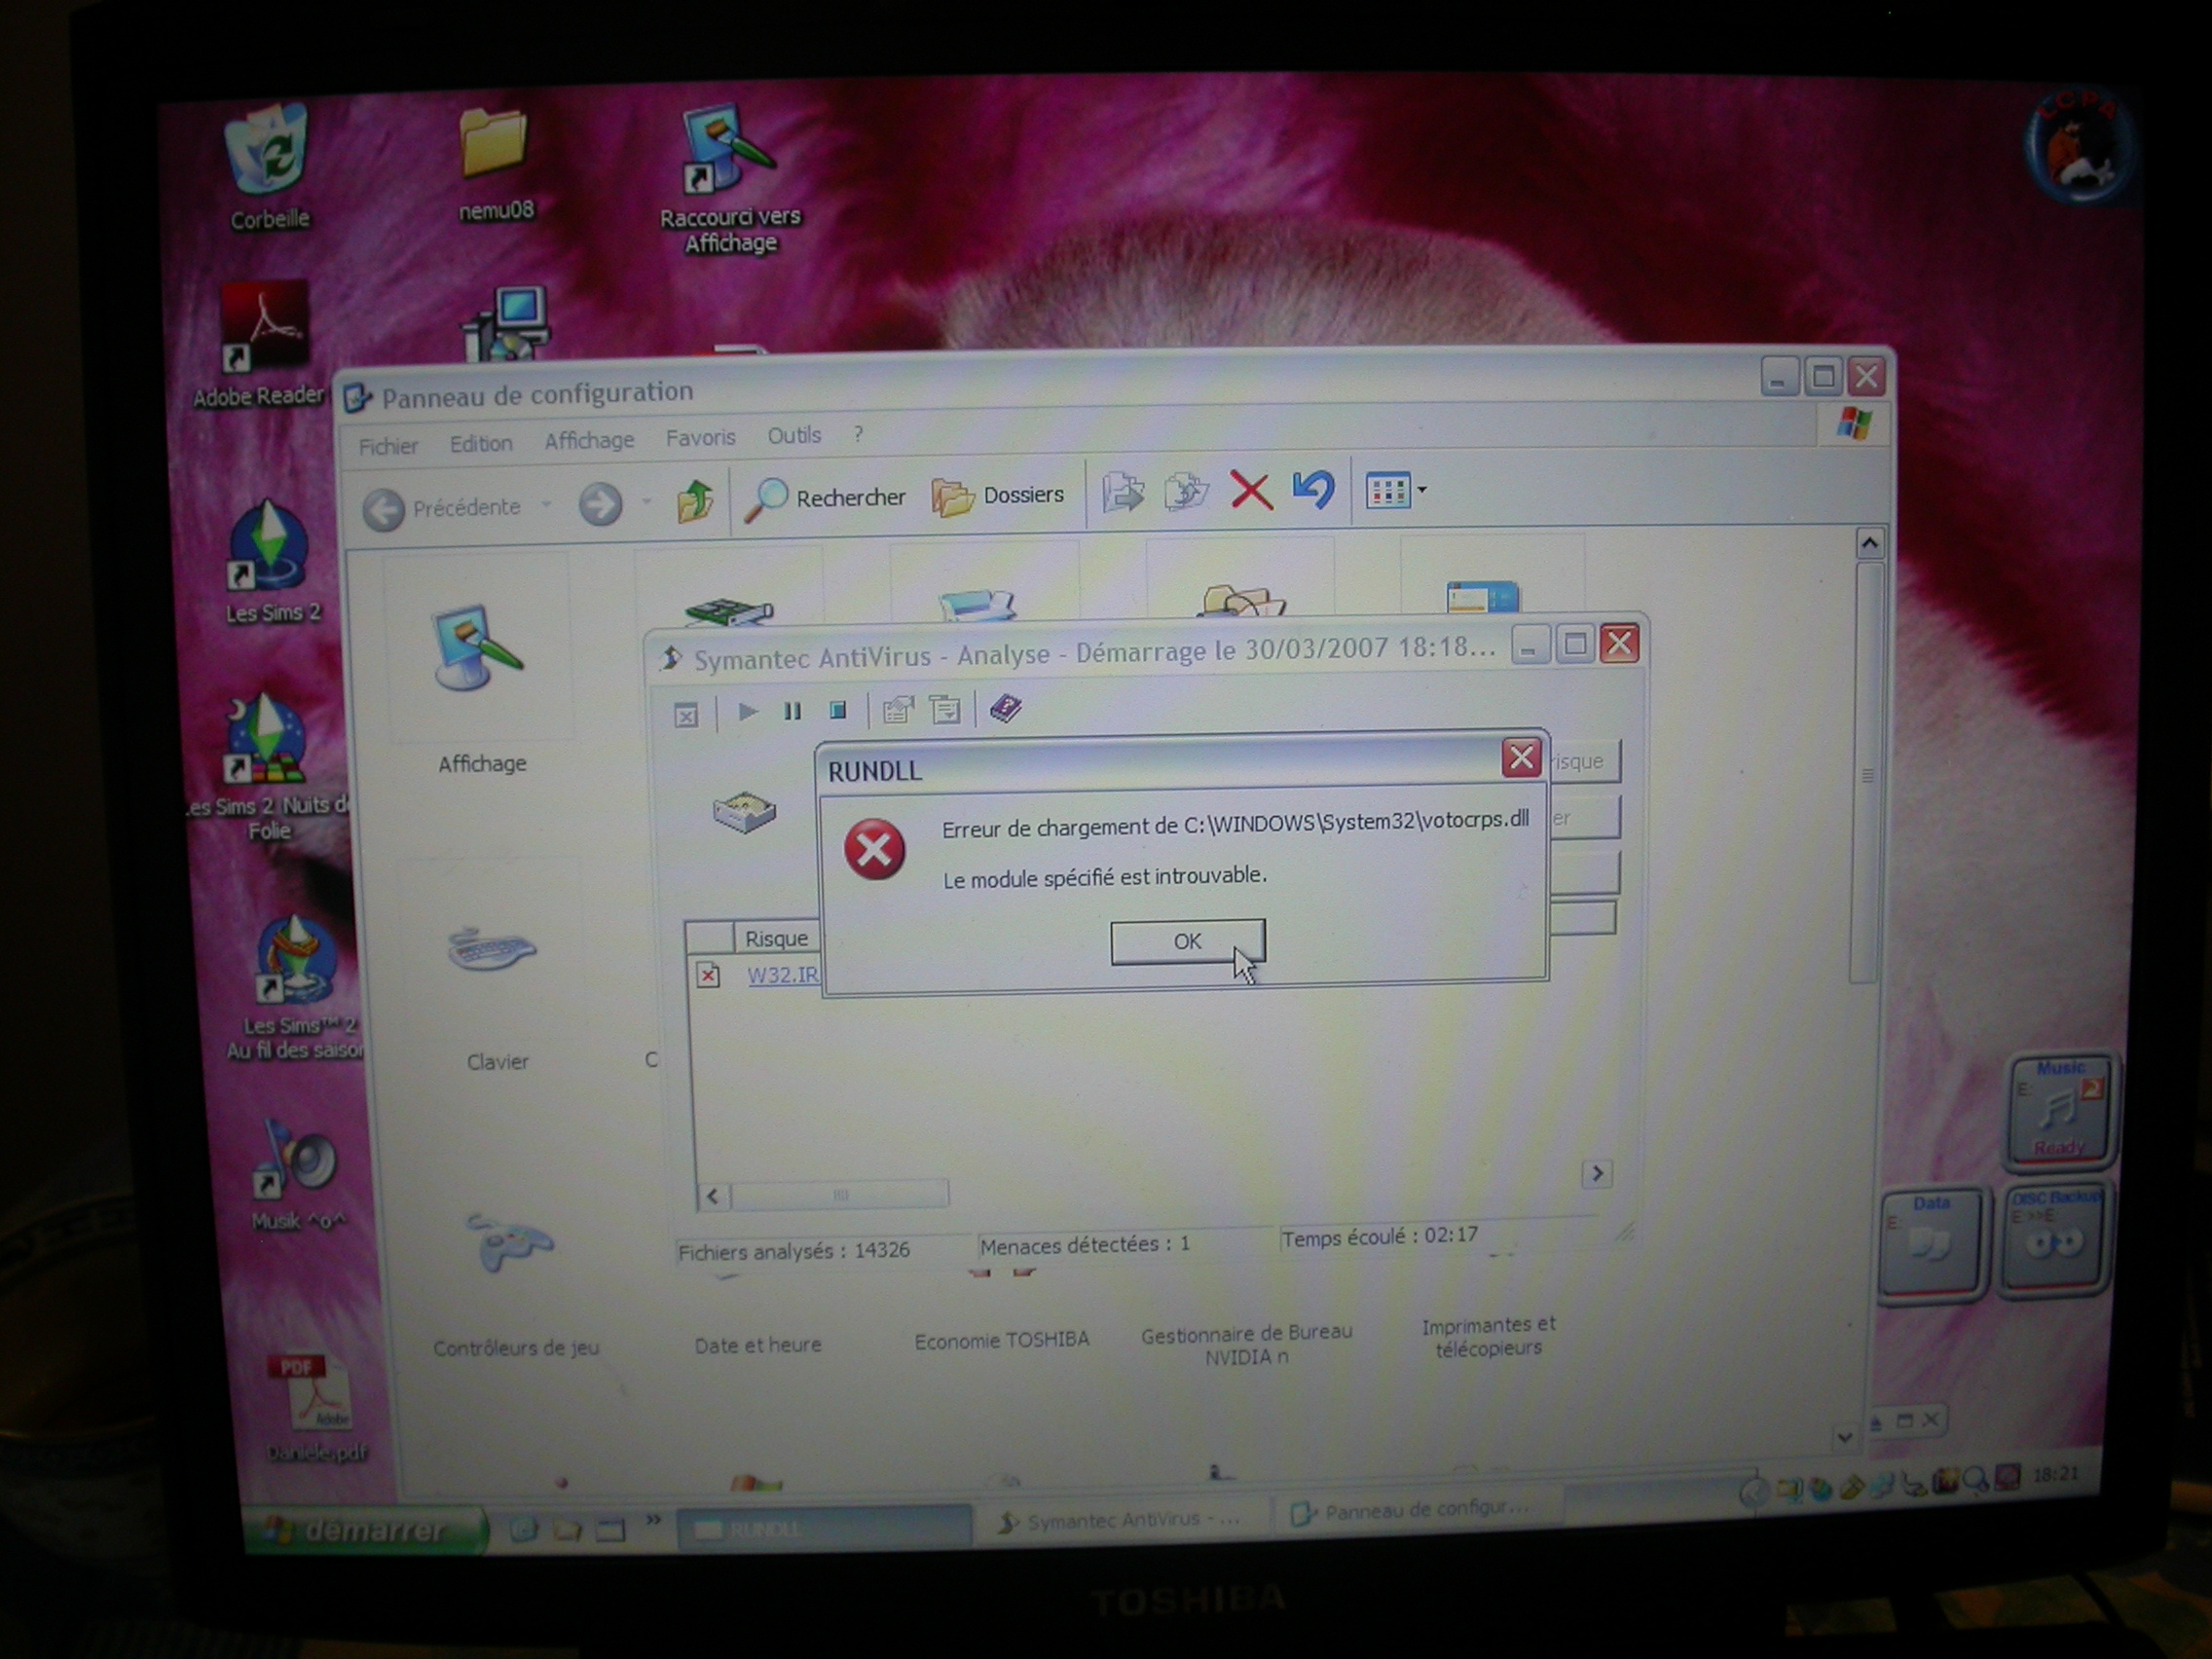Select Gestionnaire de Bureau NVIDIA item
Viewport: 2212px width, 1659px height.
(1246, 1344)
